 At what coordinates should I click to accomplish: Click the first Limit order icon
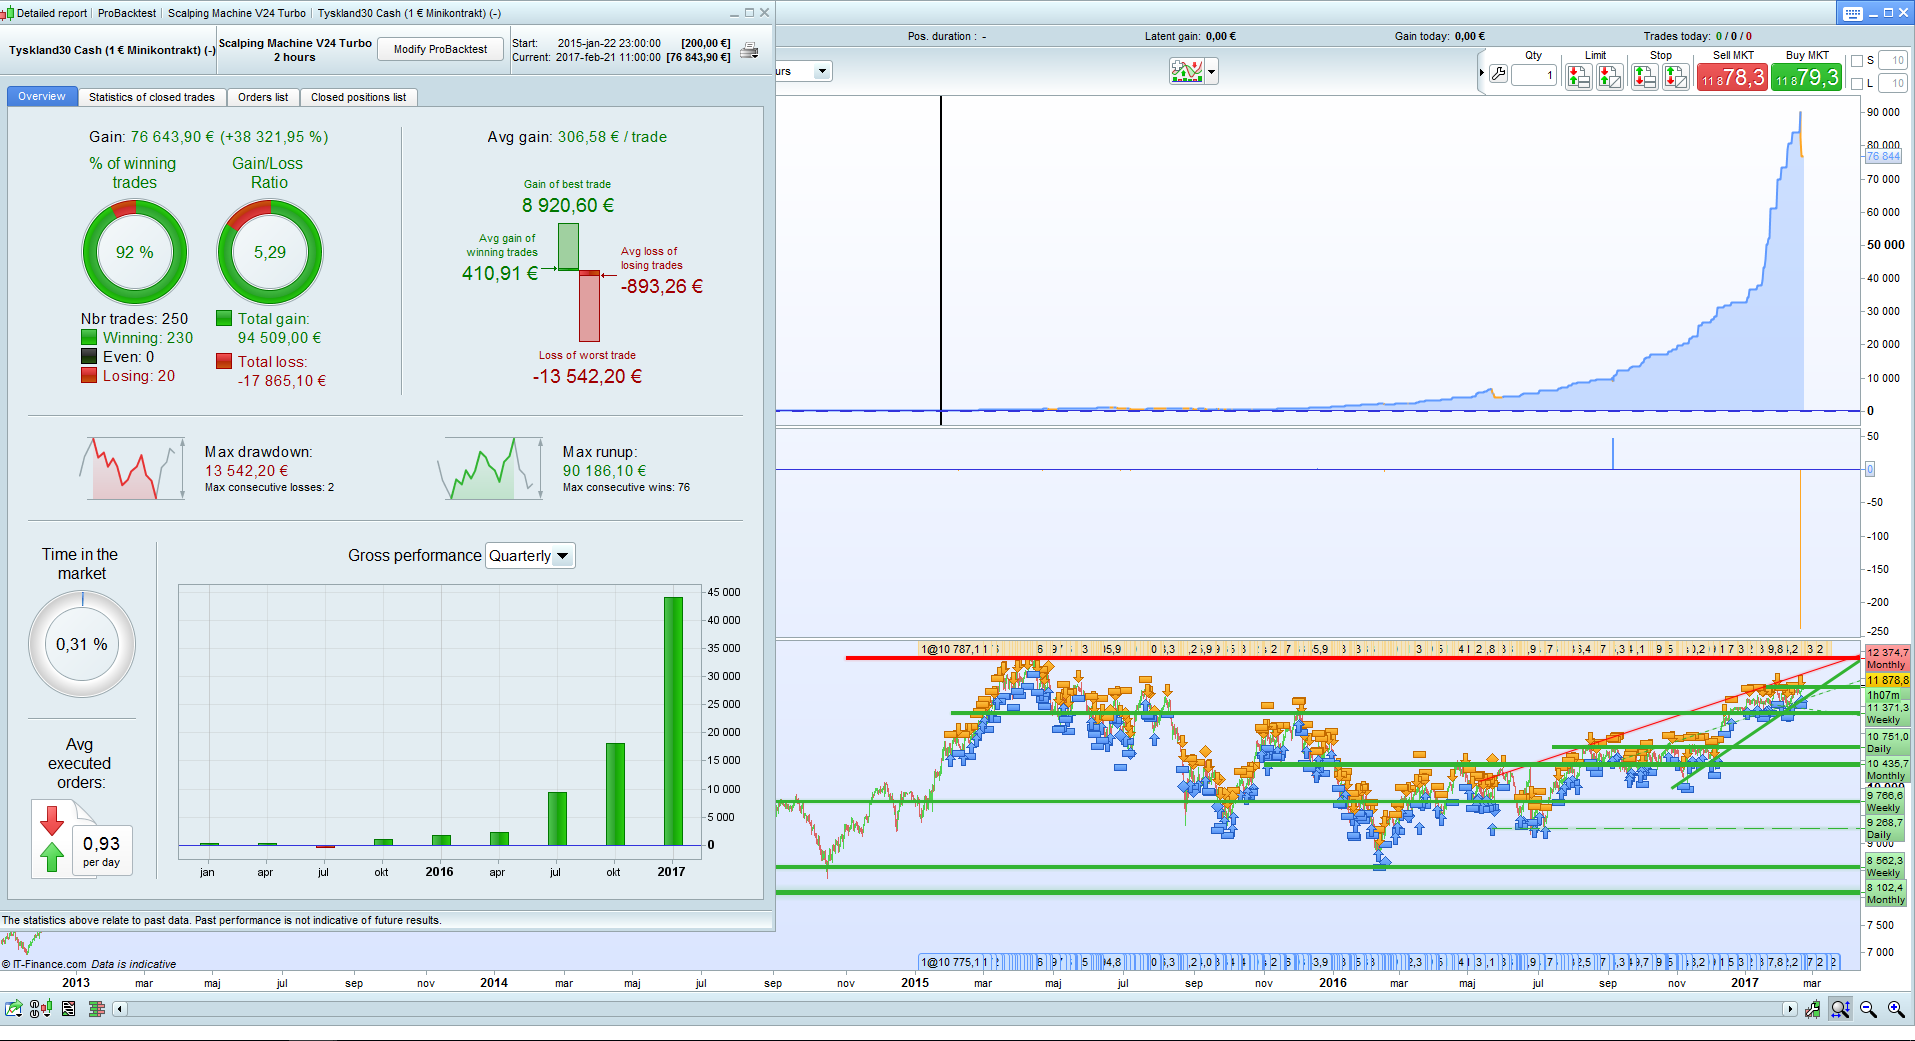(1578, 76)
